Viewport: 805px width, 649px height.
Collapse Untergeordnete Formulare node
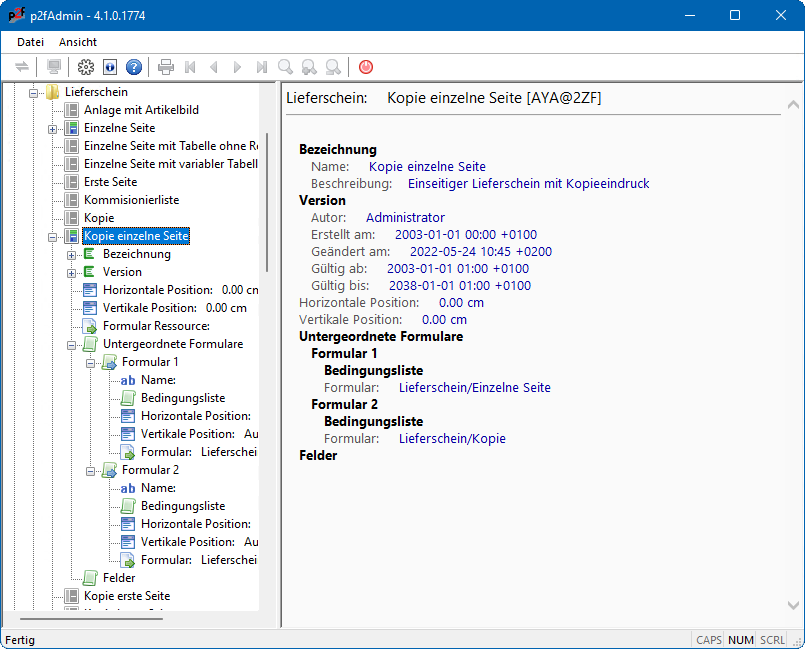click(72, 344)
